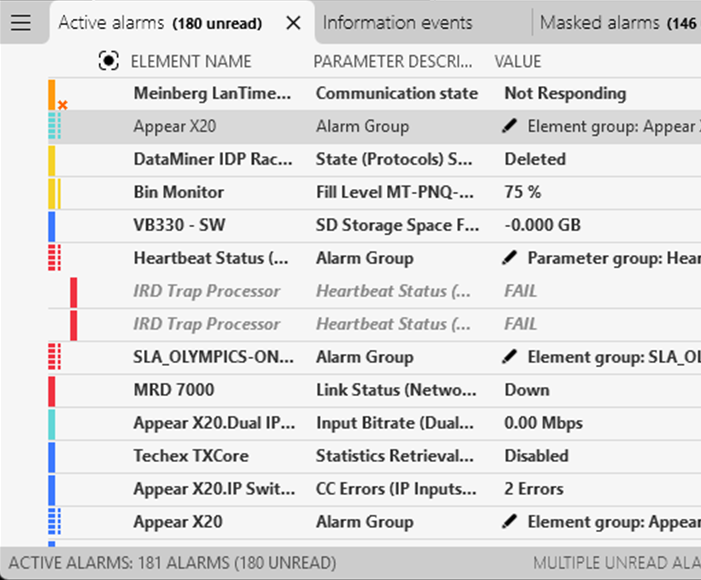Image resolution: width=701 pixels, height=580 pixels.
Task: Click the orange severity bar of Meinberg LanTime
Action: coord(52,94)
